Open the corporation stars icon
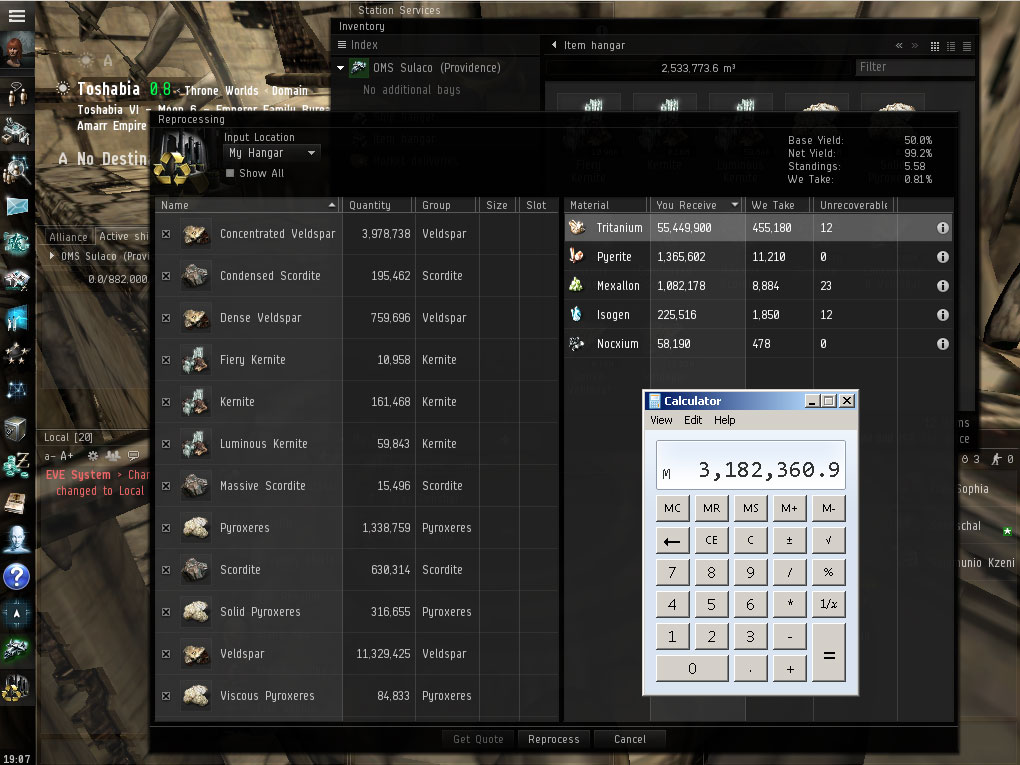Screen dimensions: 1020x765 [x=17, y=355]
